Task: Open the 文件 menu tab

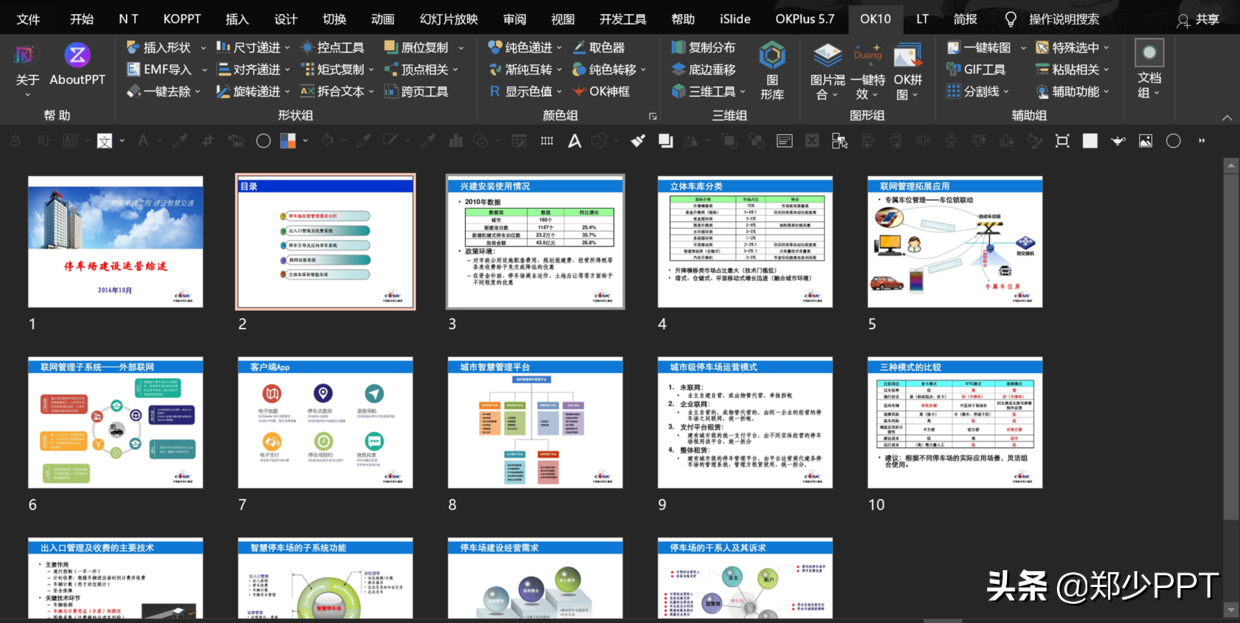Action: pos(29,19)
